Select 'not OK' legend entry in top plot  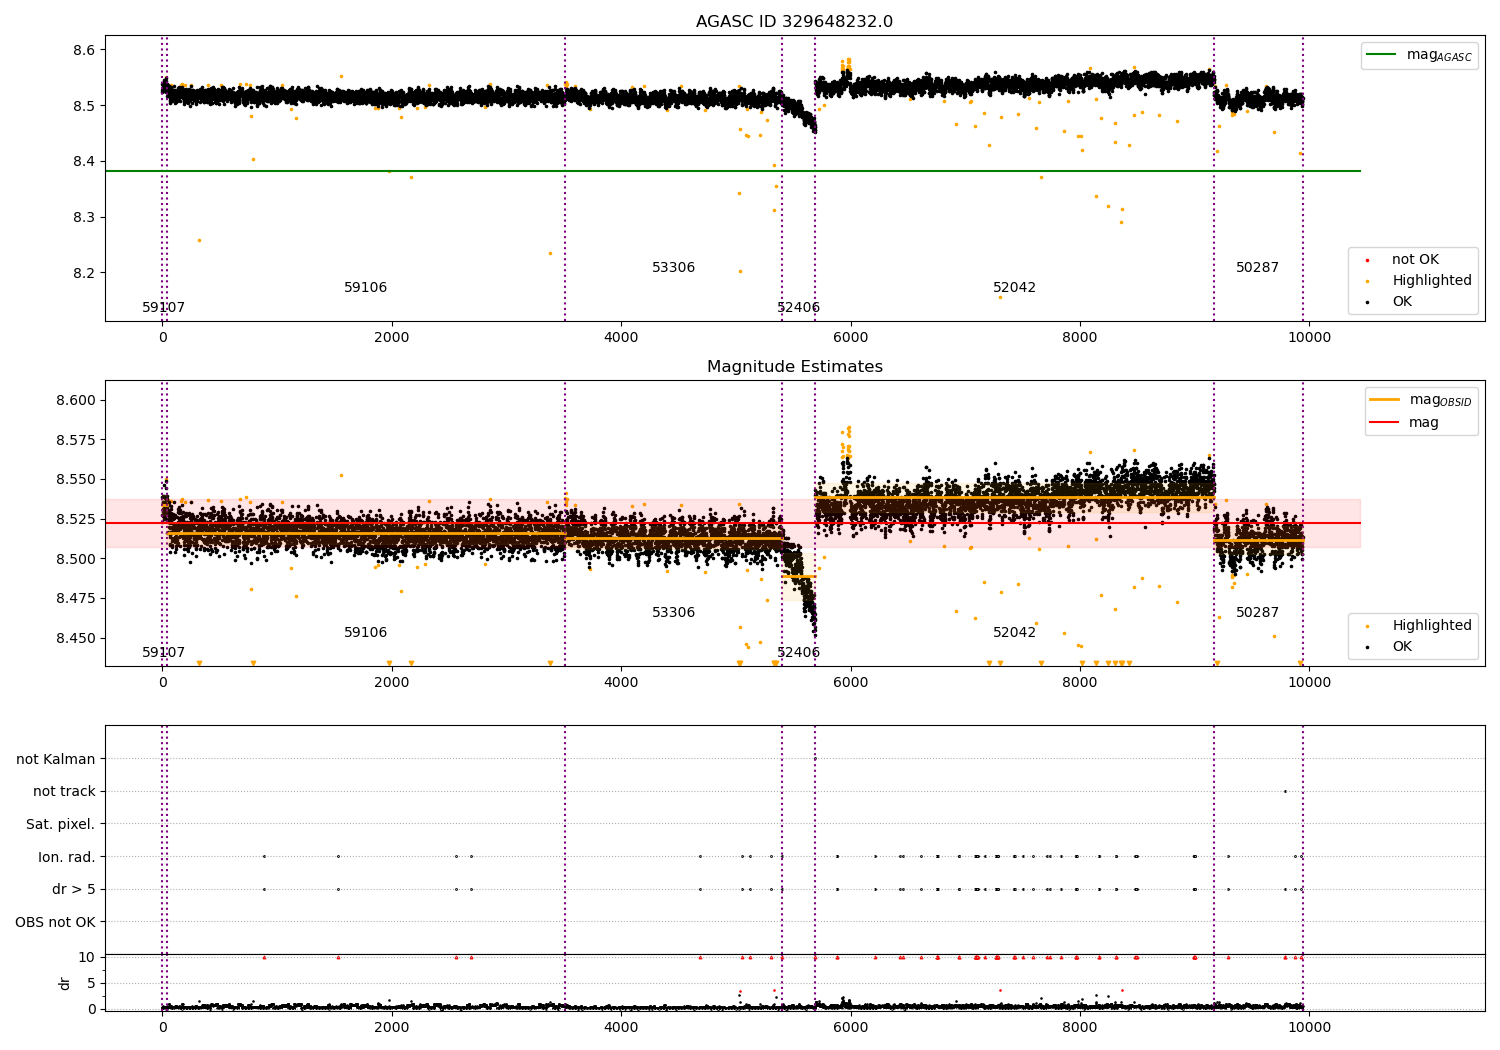click(x=1415, y=260)
